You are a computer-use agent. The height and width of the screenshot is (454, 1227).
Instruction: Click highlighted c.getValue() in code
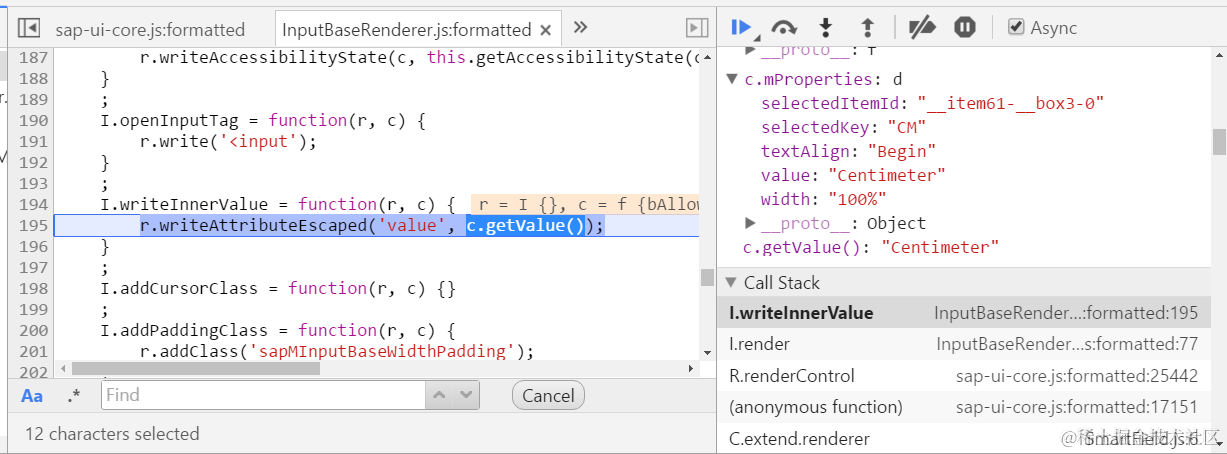pos(525,226)
